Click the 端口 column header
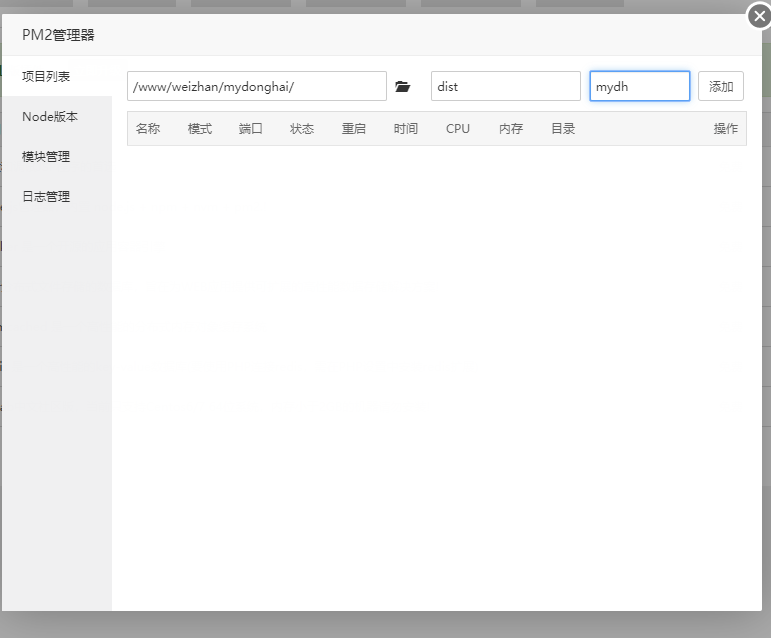Screen dimensions: 771x638 point(251,129)
